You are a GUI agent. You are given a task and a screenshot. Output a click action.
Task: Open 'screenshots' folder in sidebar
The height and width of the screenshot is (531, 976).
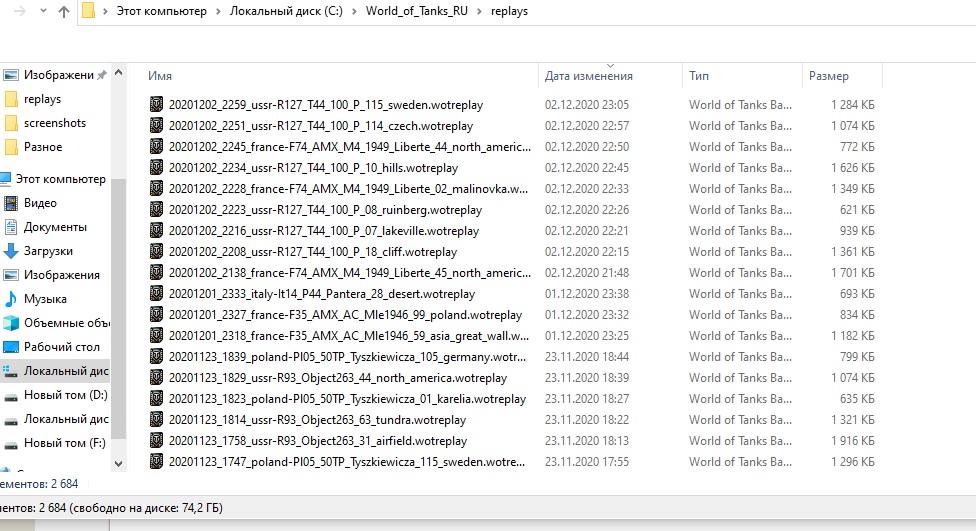55,123
